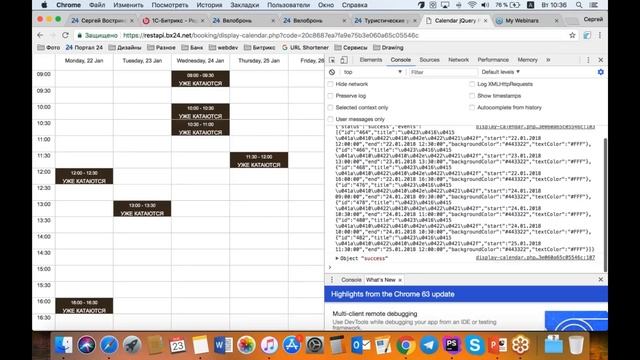Open the drawer three-dot menu beside Console
This screenshot has width=640, height=360.
pos(332,280)
